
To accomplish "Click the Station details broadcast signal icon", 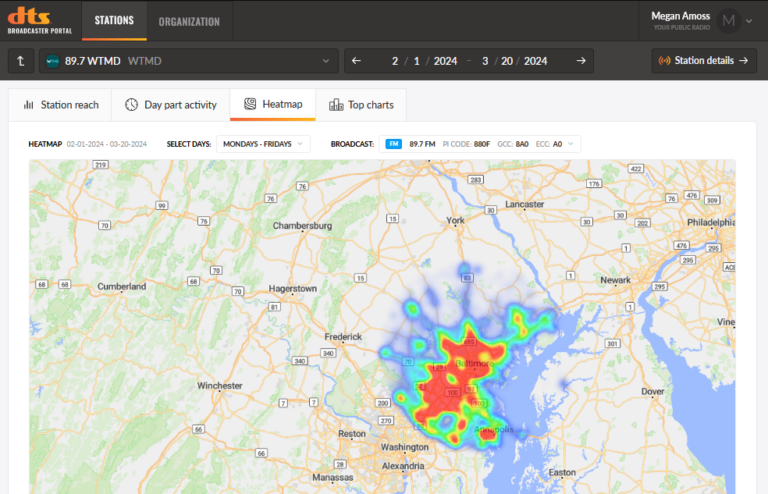I will point(664,61).
